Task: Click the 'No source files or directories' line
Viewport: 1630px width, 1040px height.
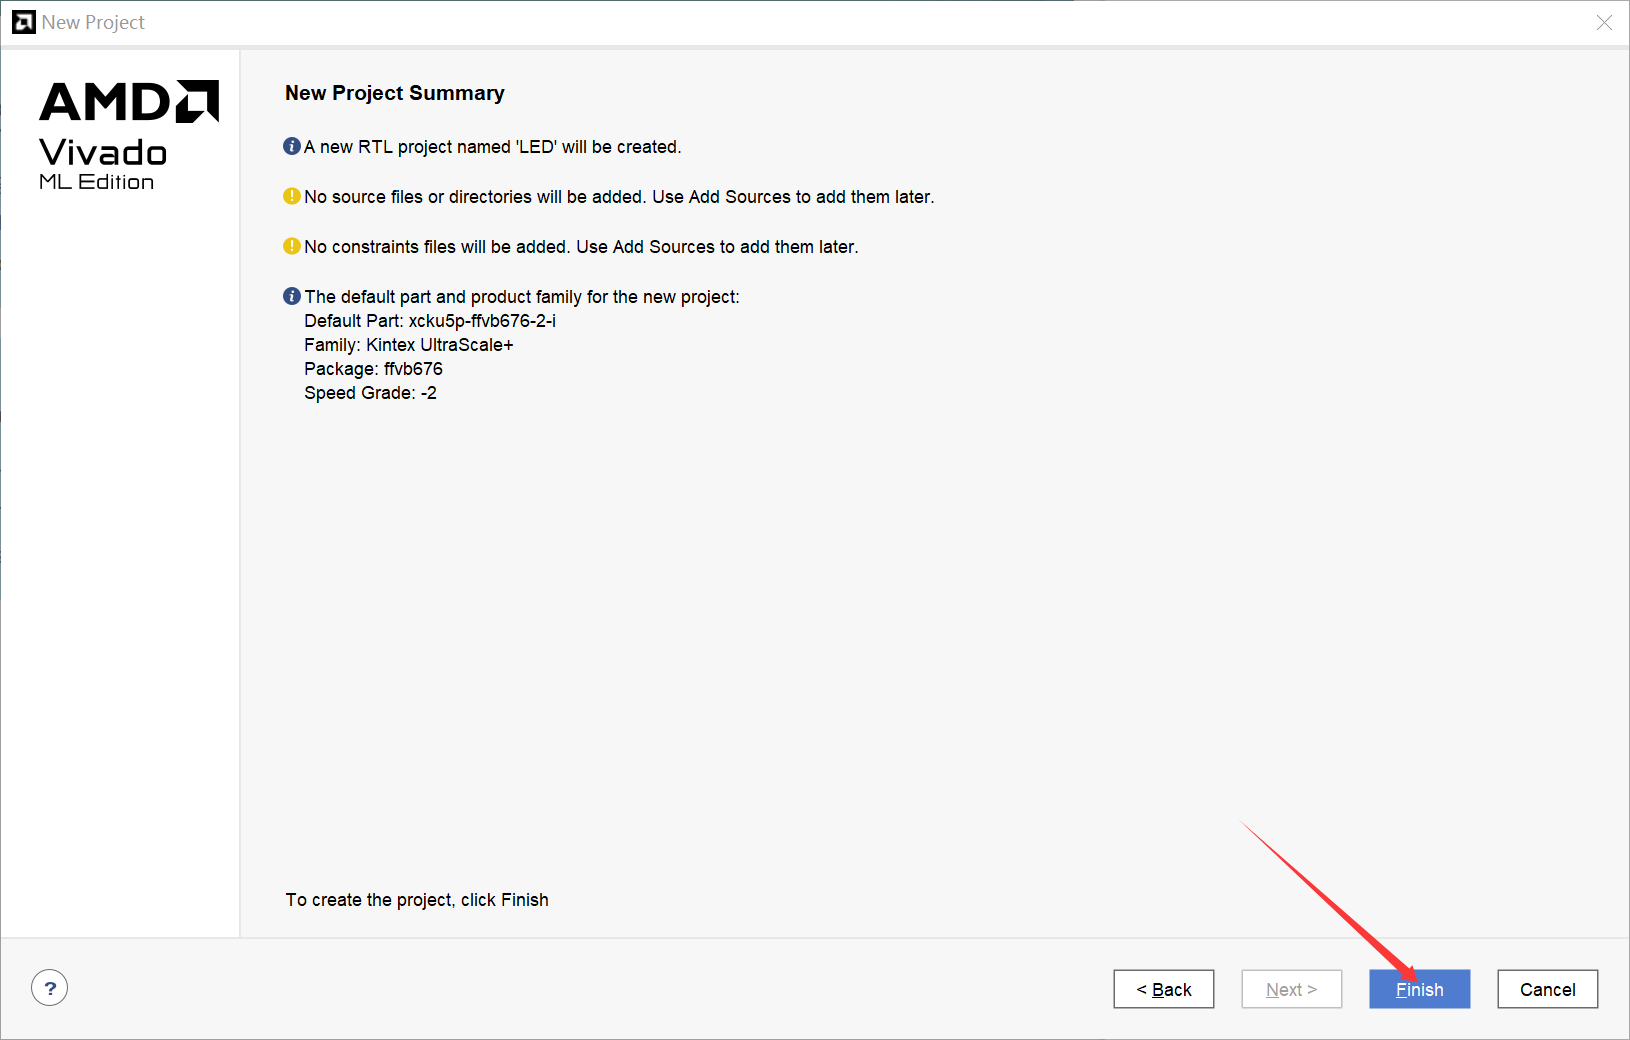Action: pyautogui.click(x=619, y=197)
